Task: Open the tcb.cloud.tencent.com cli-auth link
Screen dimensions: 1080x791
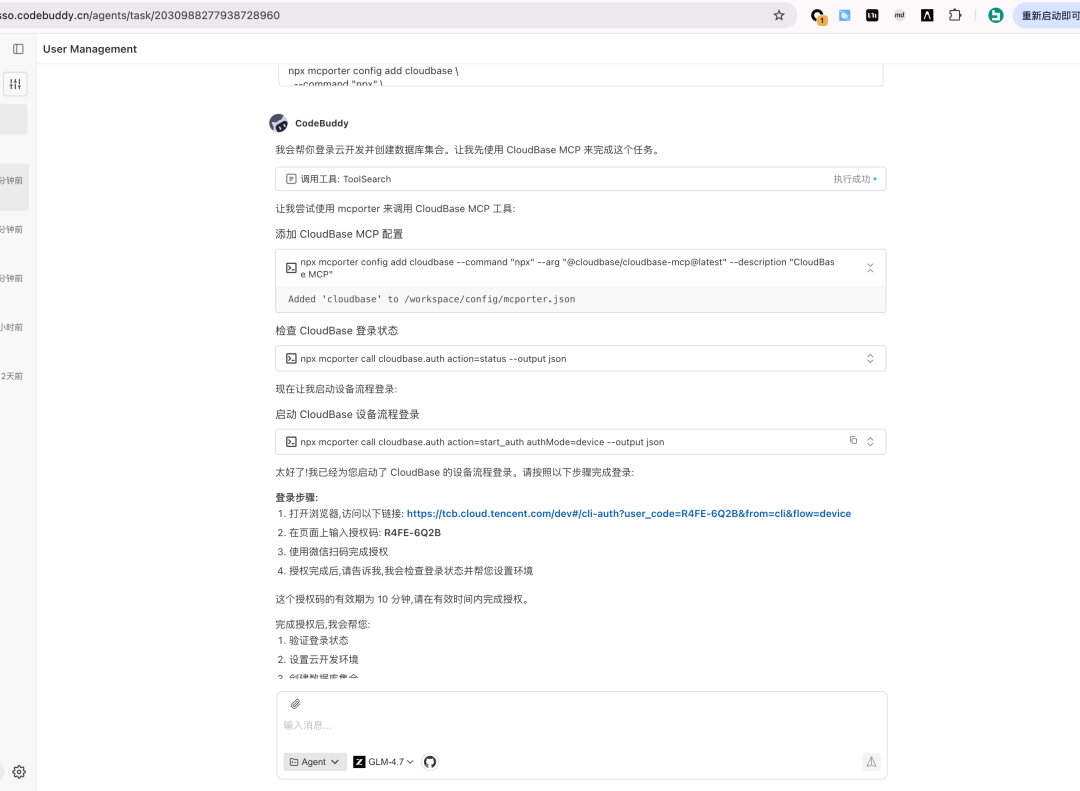Action: click(629, 513)
